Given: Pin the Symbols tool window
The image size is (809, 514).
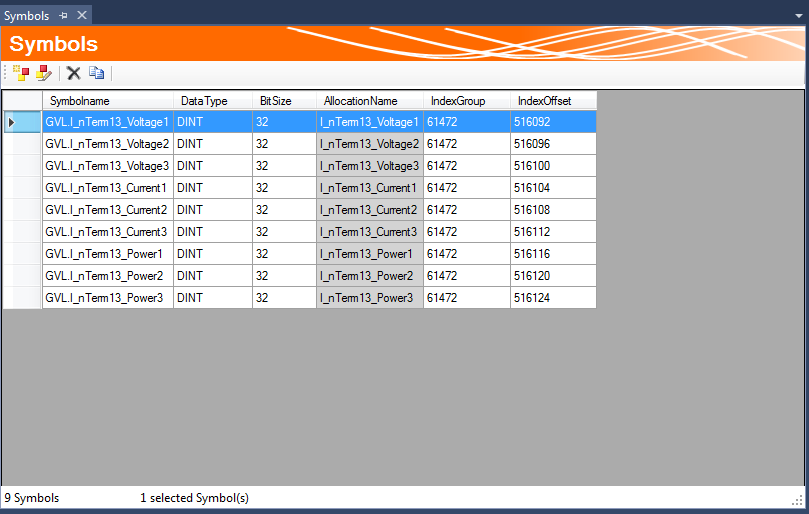Looking at the screenshot, I should coord(63,15).
